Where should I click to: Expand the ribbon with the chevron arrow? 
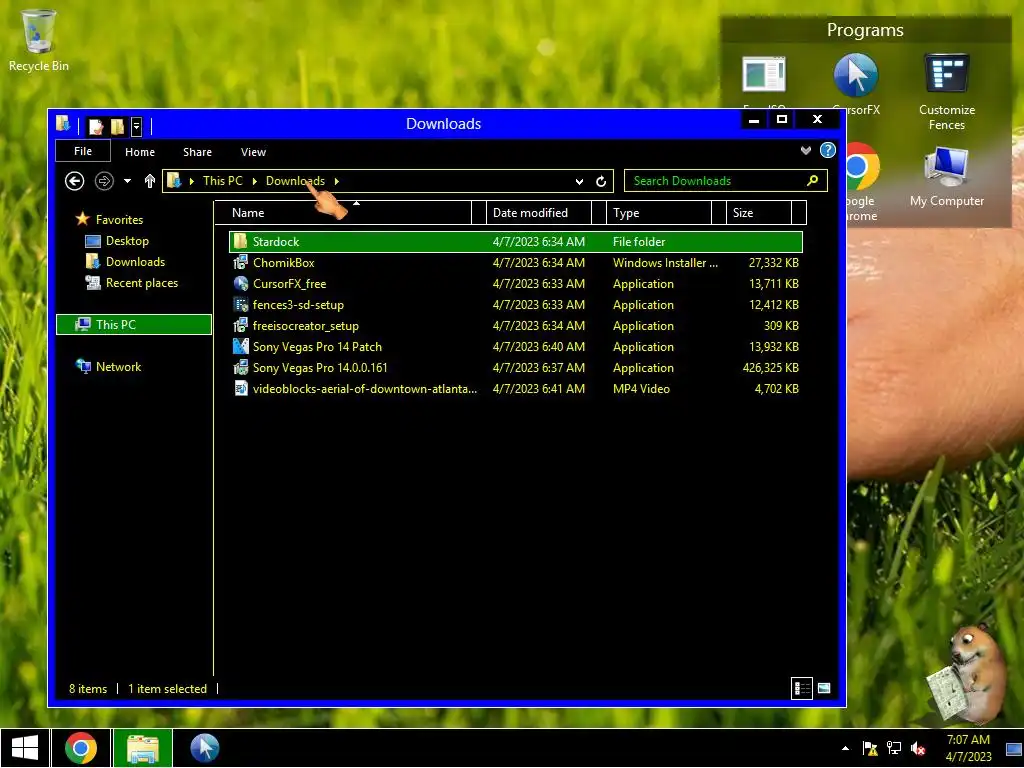(x=806, y=151)
